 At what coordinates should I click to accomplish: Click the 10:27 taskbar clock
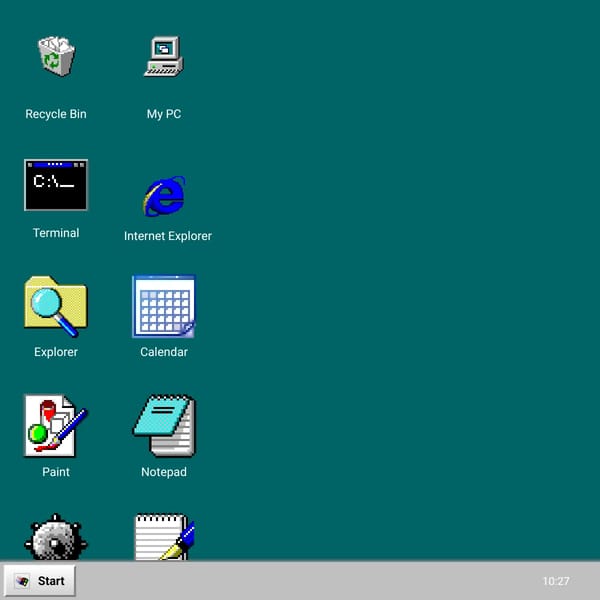556,581
